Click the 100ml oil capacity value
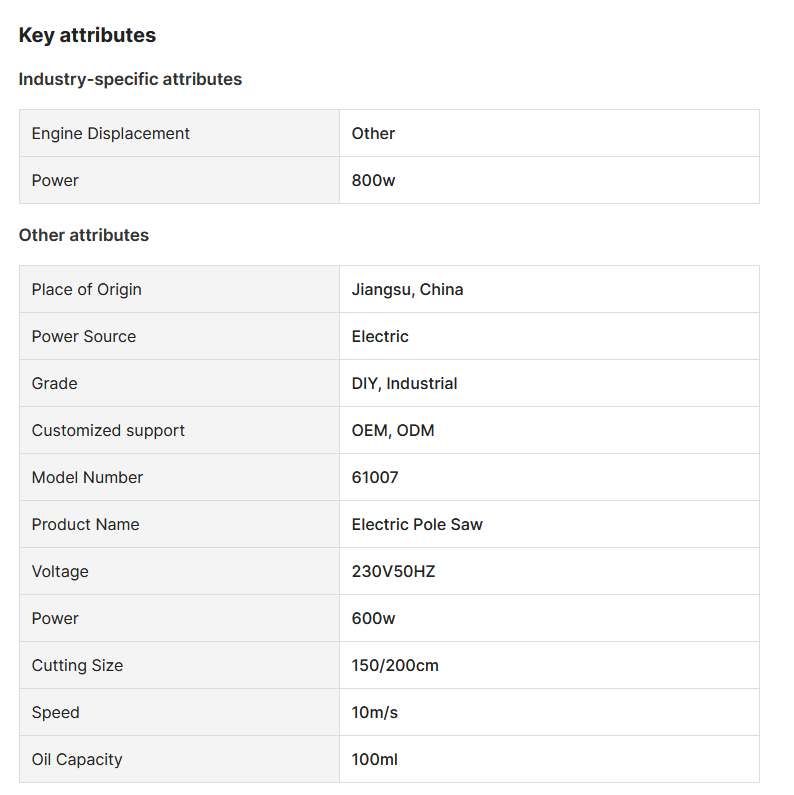Image resolution: width=794 pixels, height=795 pixels. pos(374,759)
